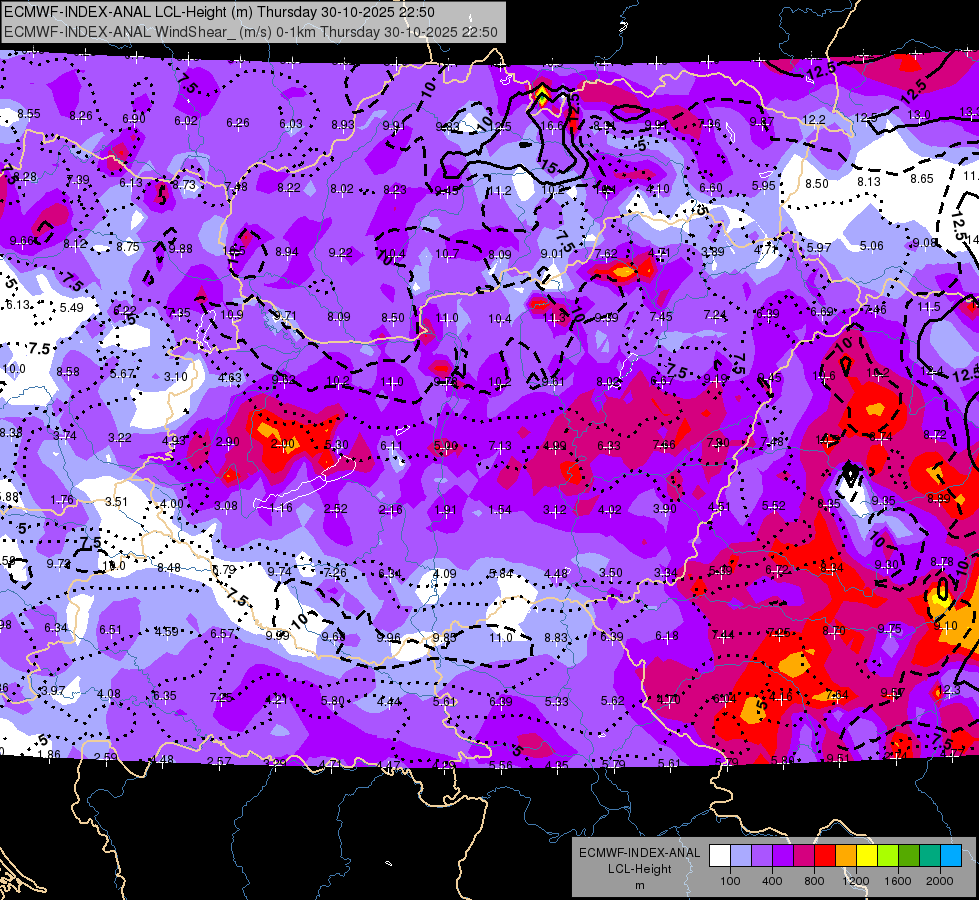Click the 7.62 wind shear value
Image resolution: width=979 pixels, height=900 pixels.
coord(606,254)
